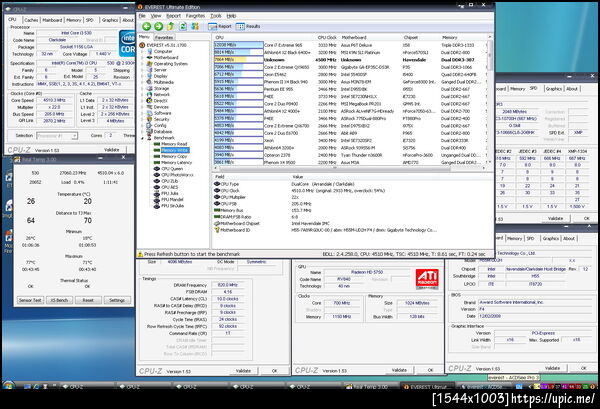The height and width of the screenshot is (409, 600).
Task: Open EVEREST Ultimate from the taskbar
Action: point(428,387)
